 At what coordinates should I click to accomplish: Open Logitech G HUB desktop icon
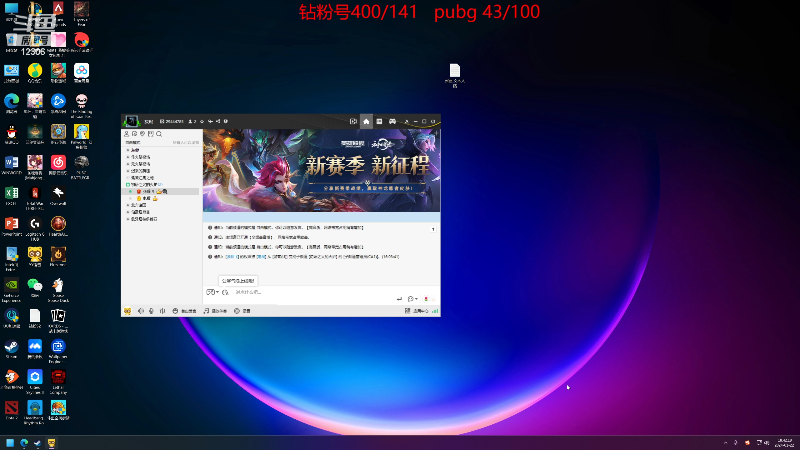[x=35, y=227]
